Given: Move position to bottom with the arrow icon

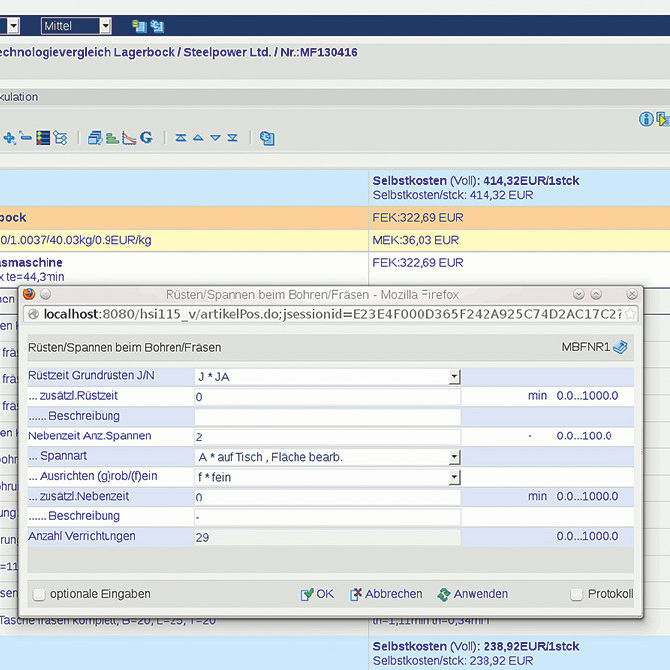Looking at the screenshot, I should click(232, 138).
